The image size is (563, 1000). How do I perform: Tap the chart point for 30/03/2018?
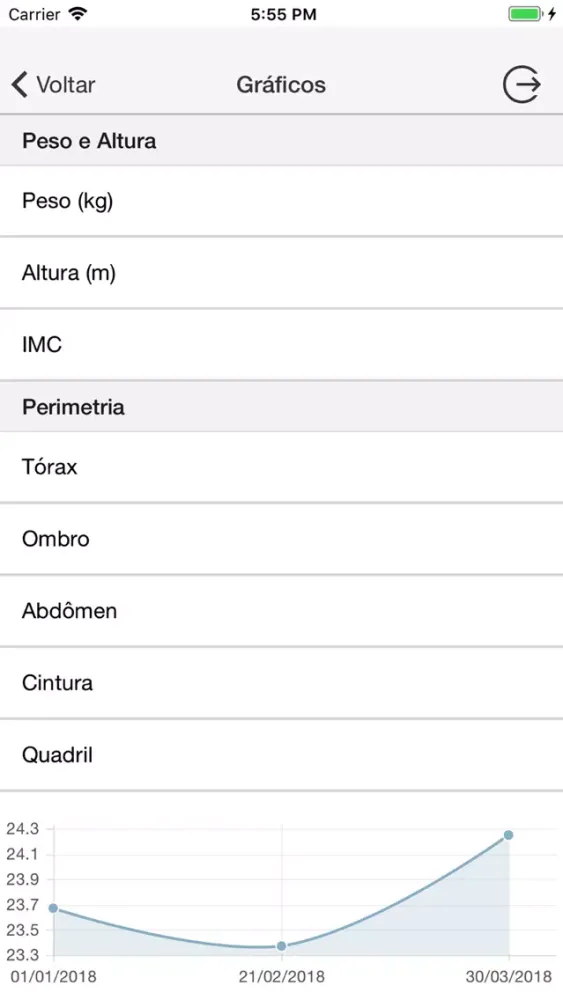[x=508, y=835]
